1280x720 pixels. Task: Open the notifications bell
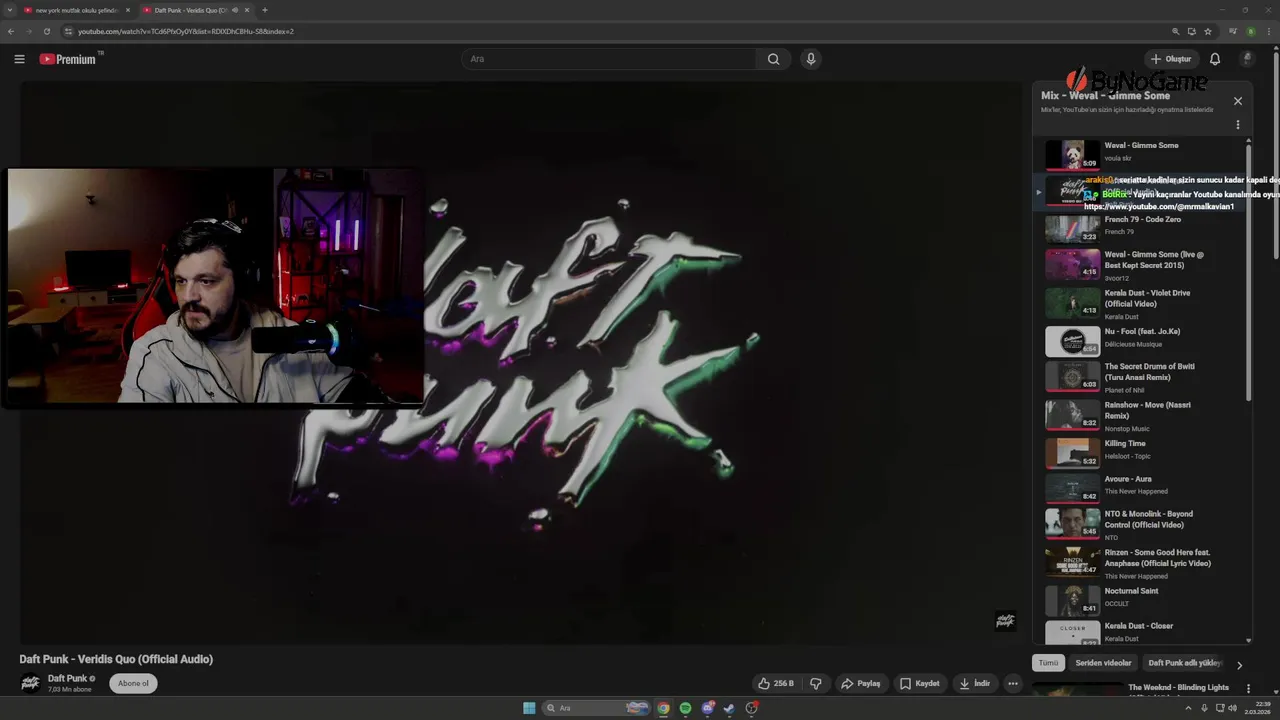coord(1215,59)
